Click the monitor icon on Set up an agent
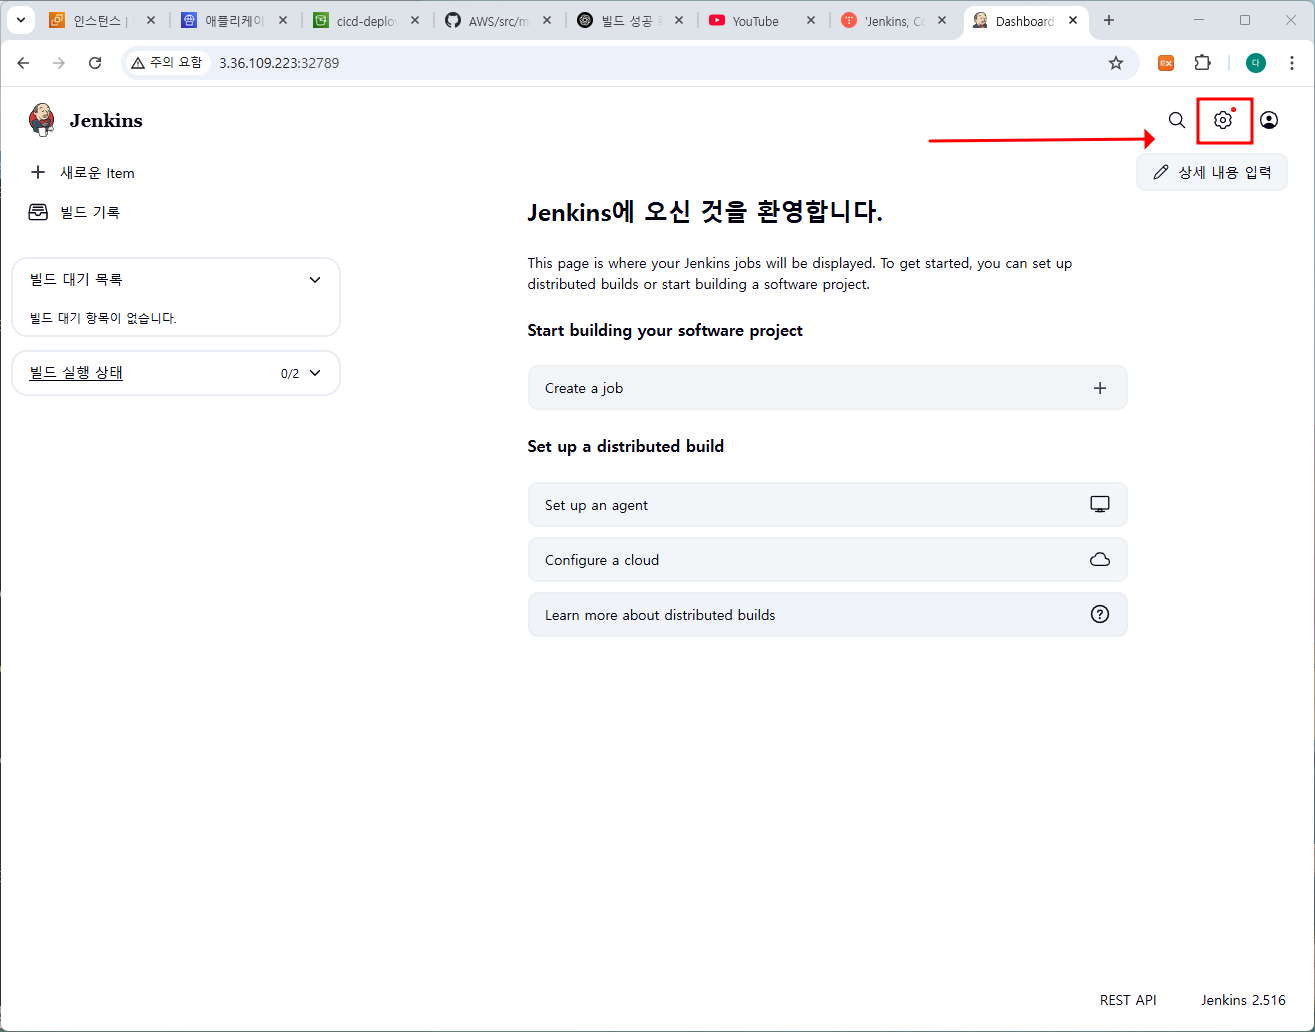This screenshot has height=1032, width=1315. coord(1100,505)
